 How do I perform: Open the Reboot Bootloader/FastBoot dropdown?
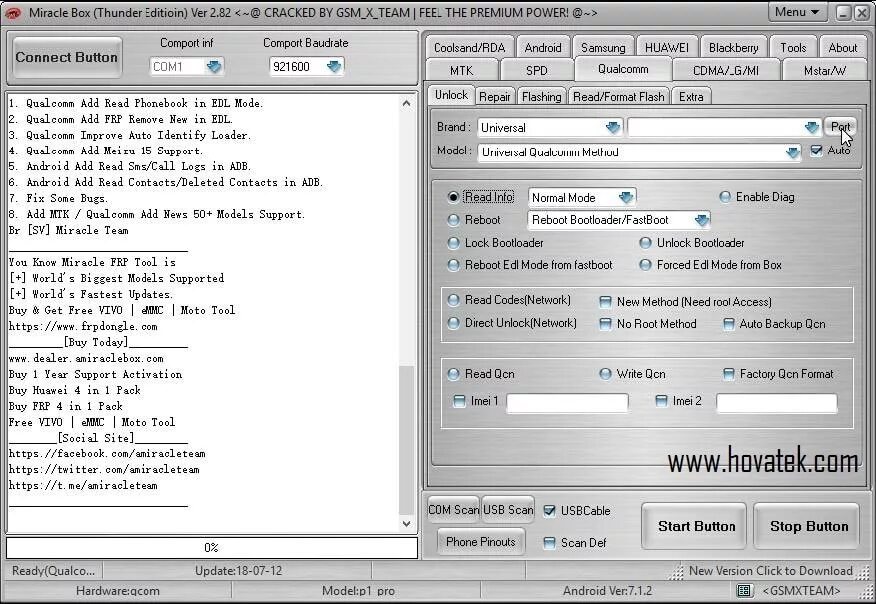[702, 220]
